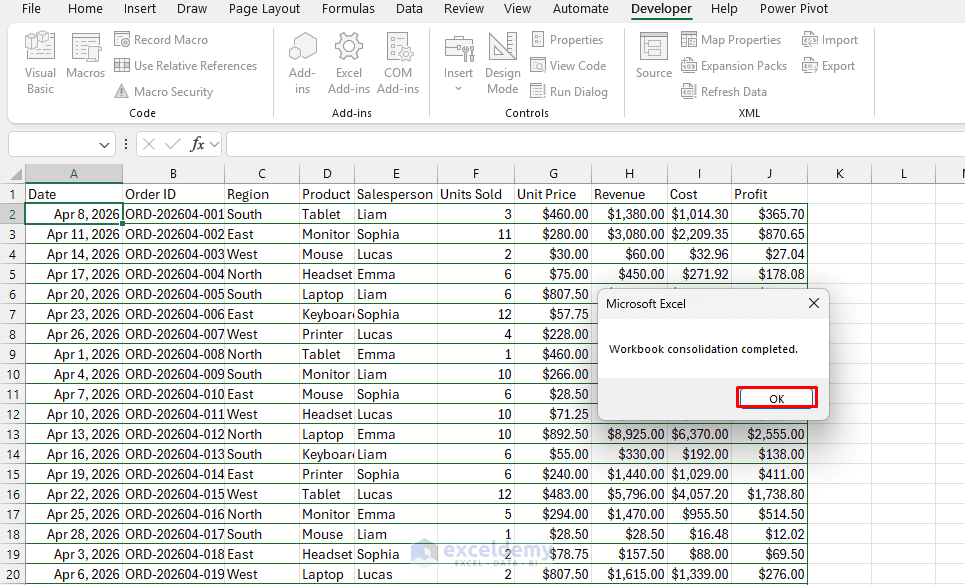Open the XML Source pane

[x=654, y=57]
